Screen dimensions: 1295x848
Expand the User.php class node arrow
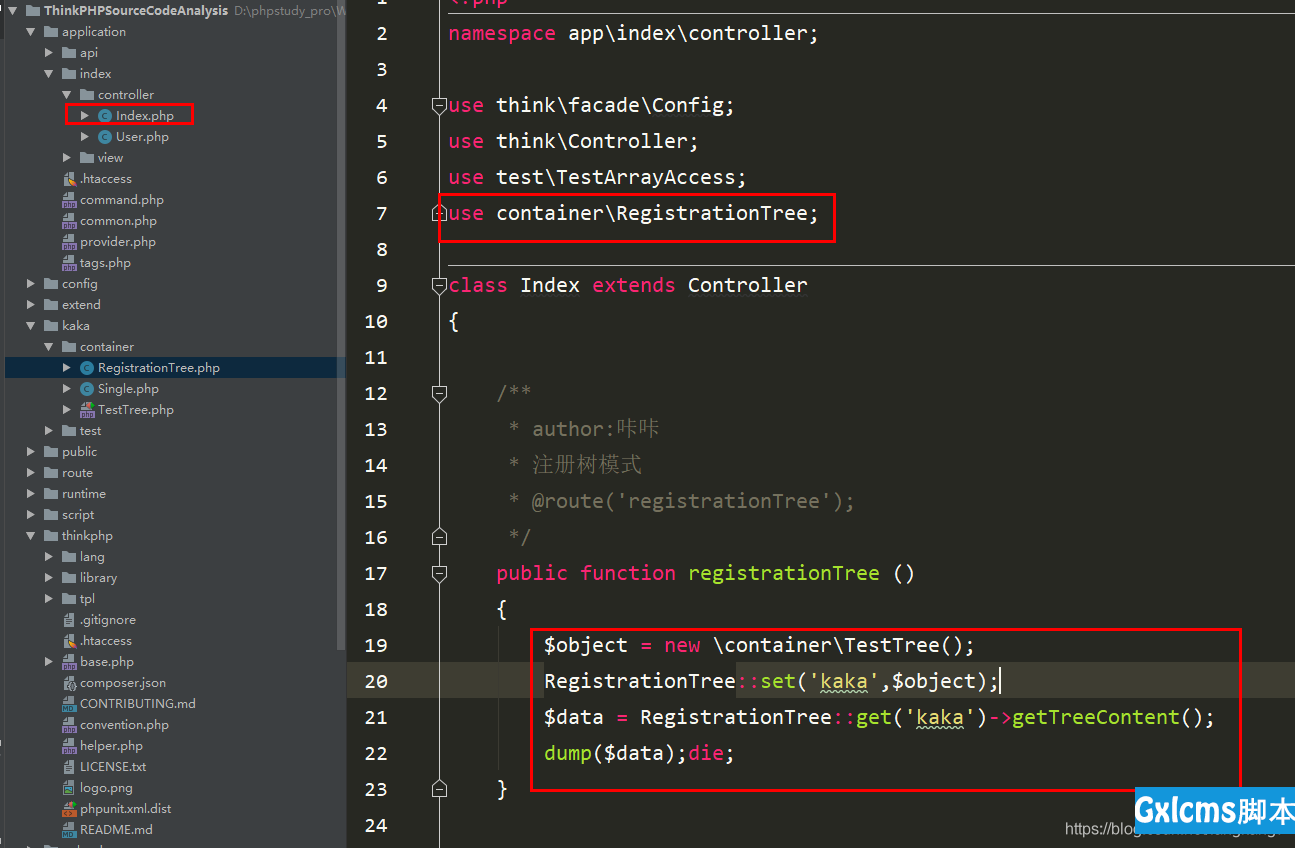85,137
